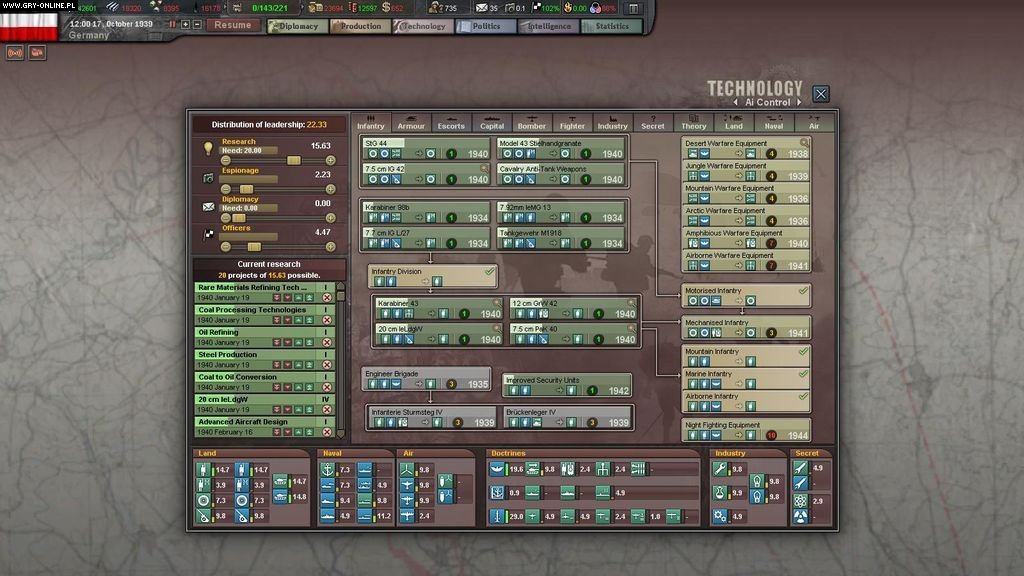
Task: Pause the game with the pause icon
Action: pos(173,24)
